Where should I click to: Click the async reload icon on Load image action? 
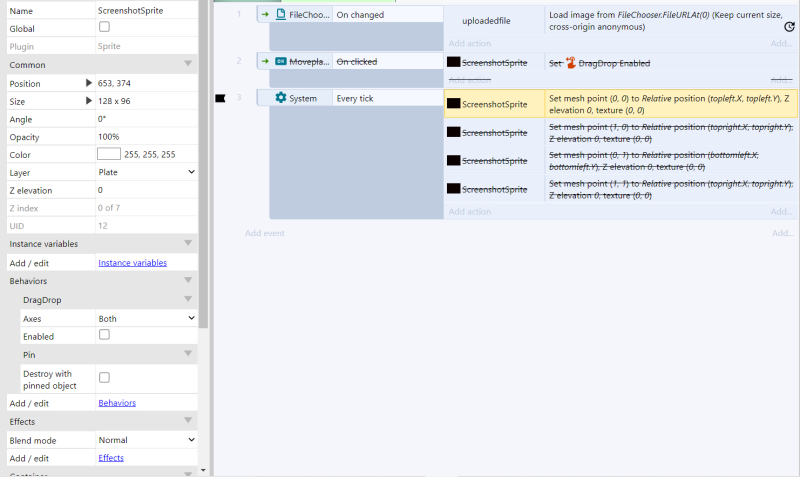point(789,27)
